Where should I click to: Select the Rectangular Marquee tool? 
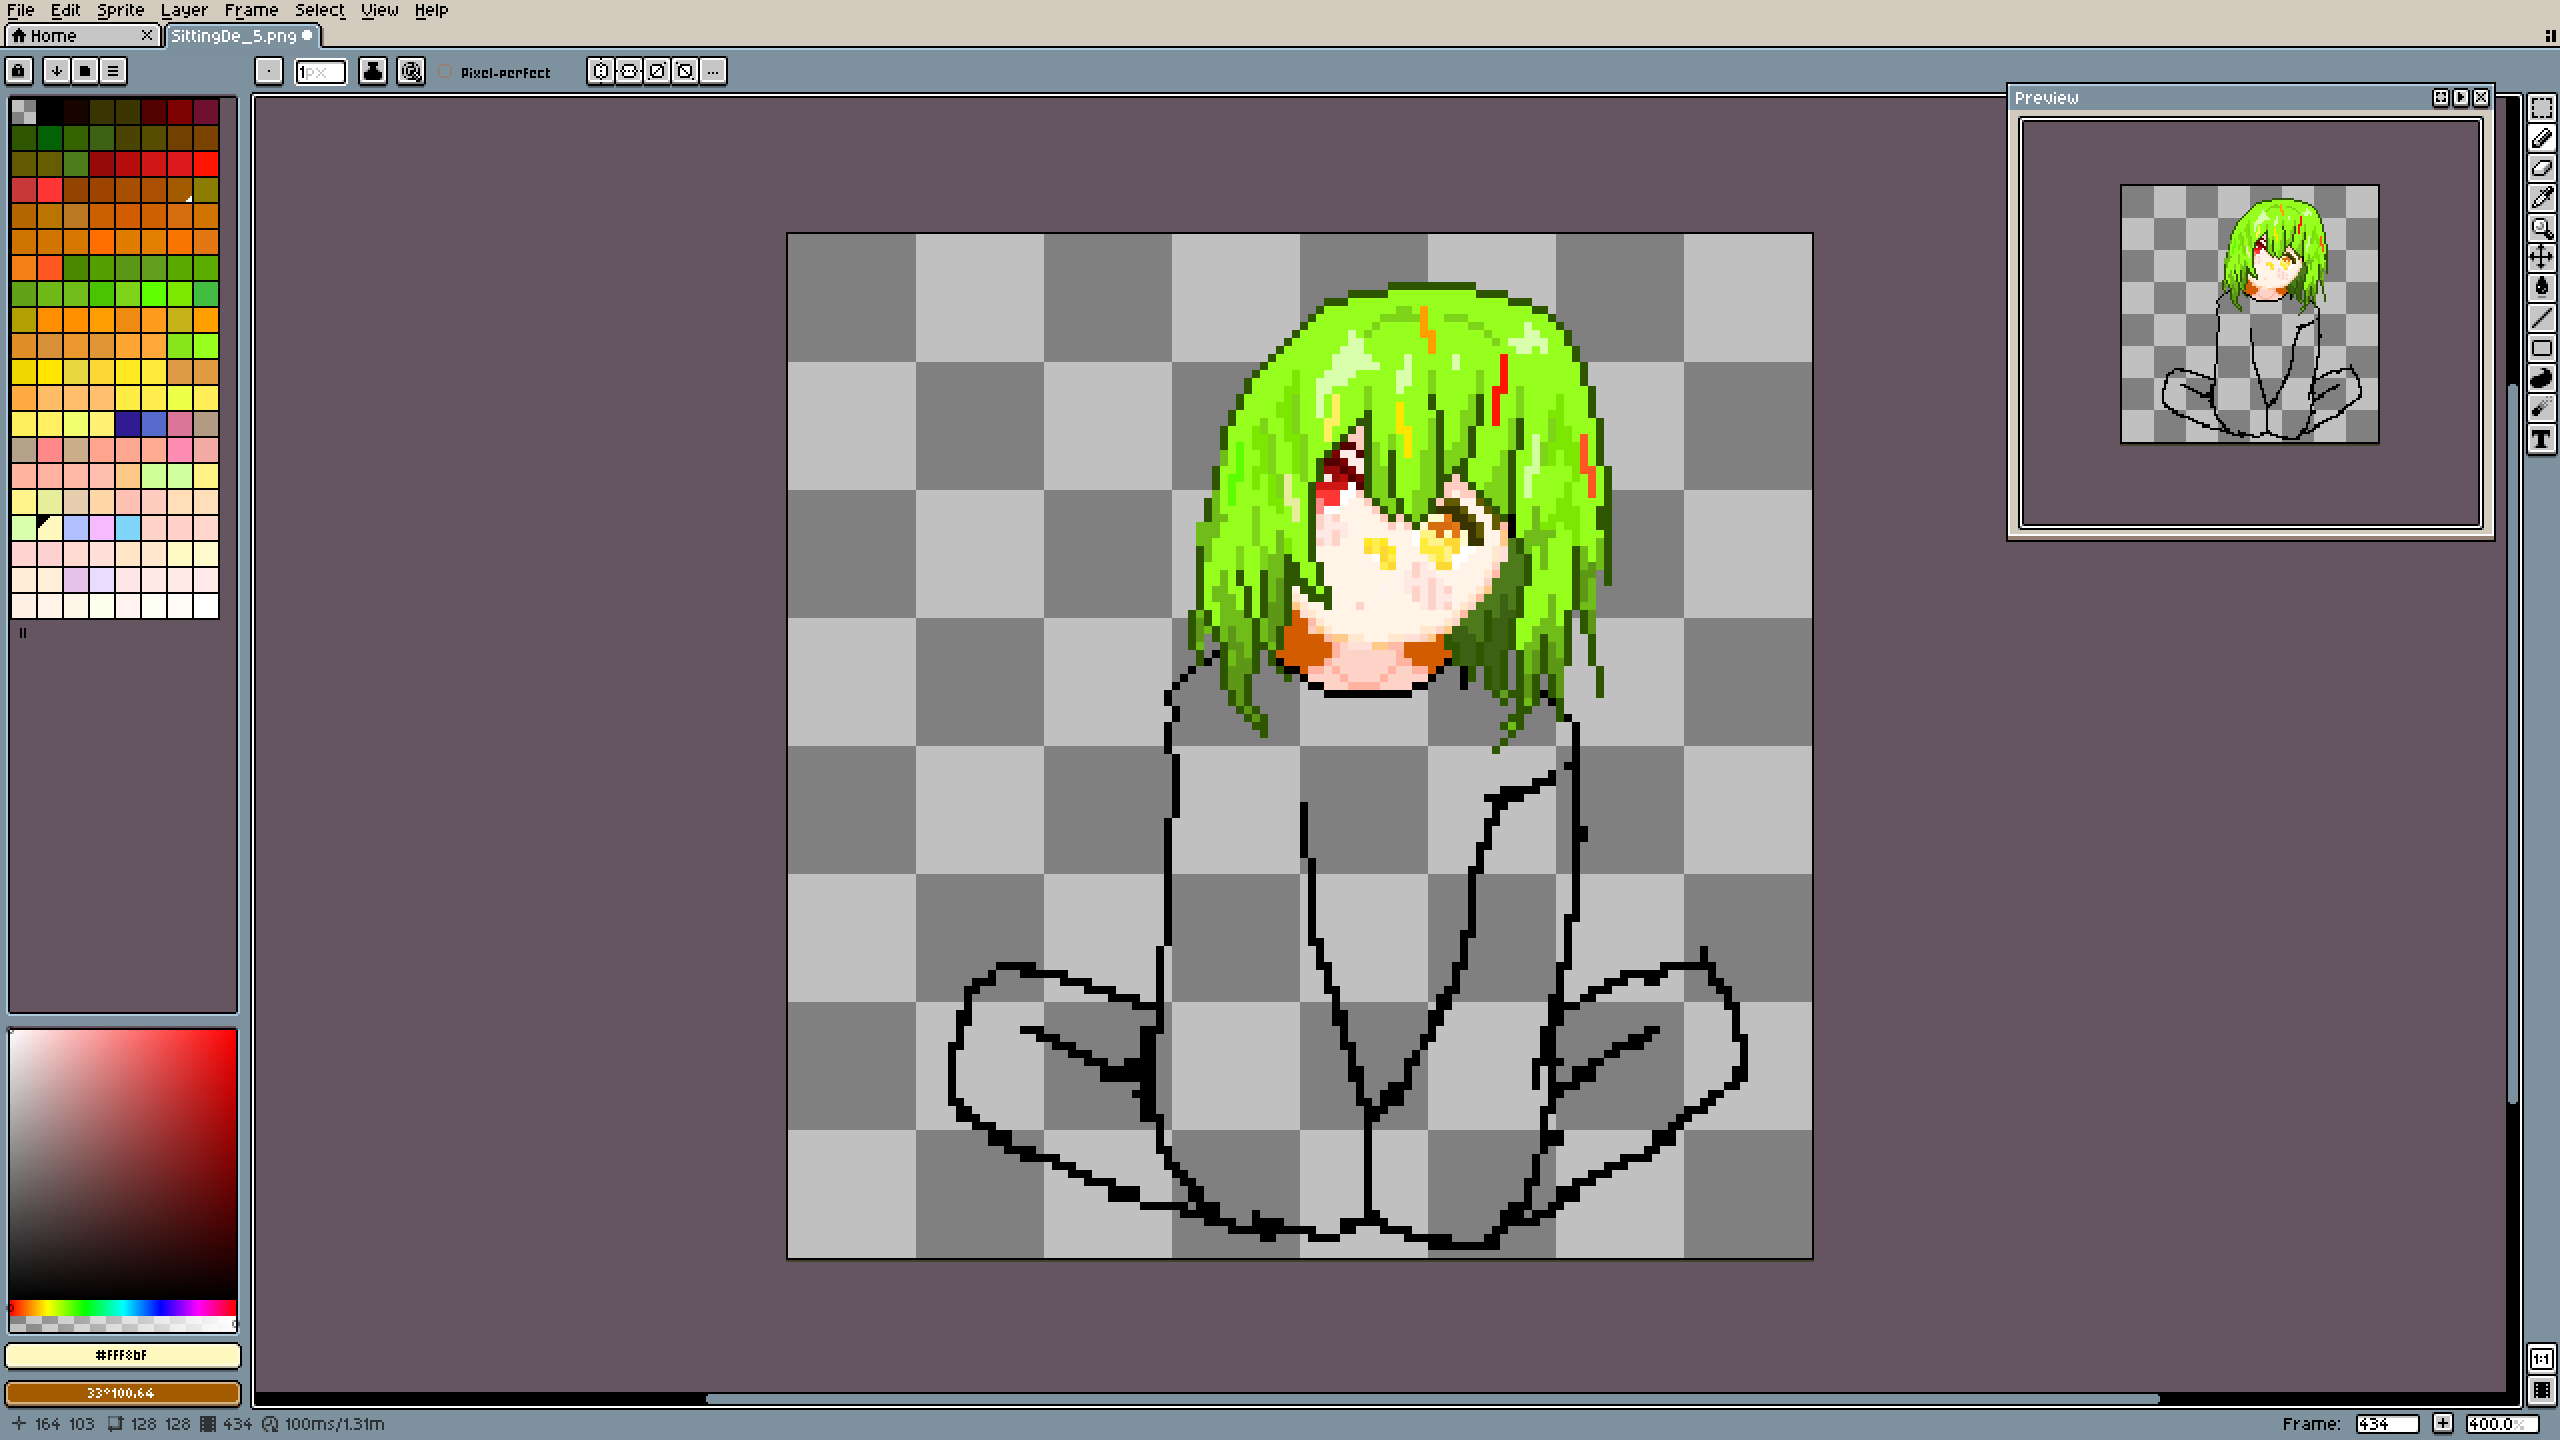[x=2541, y=108]
